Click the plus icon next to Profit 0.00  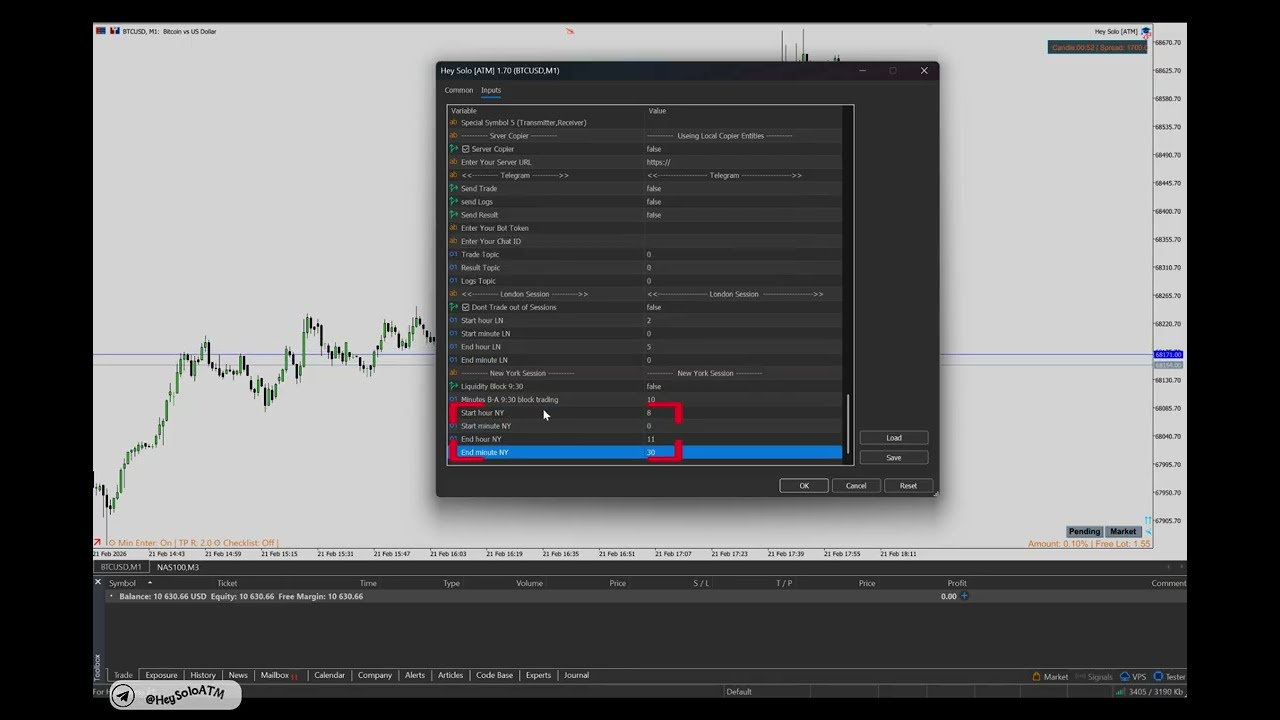click(964, 596)
